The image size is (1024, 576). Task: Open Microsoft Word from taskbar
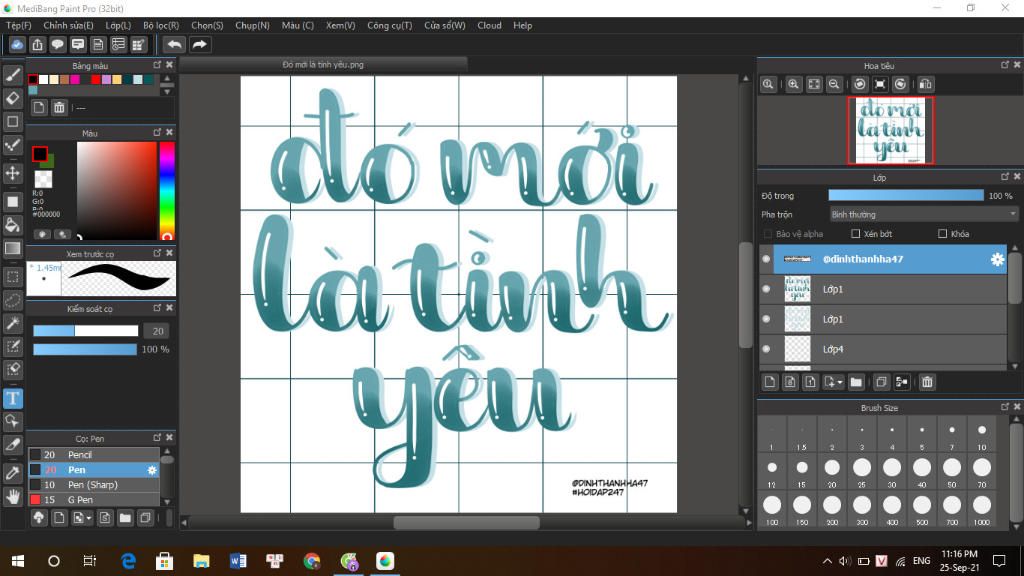coord(238,561)
